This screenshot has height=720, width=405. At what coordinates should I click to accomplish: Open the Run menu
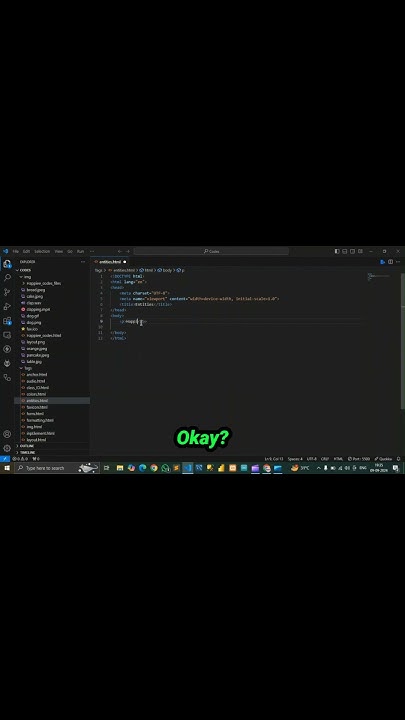click(x=80, y=251)
